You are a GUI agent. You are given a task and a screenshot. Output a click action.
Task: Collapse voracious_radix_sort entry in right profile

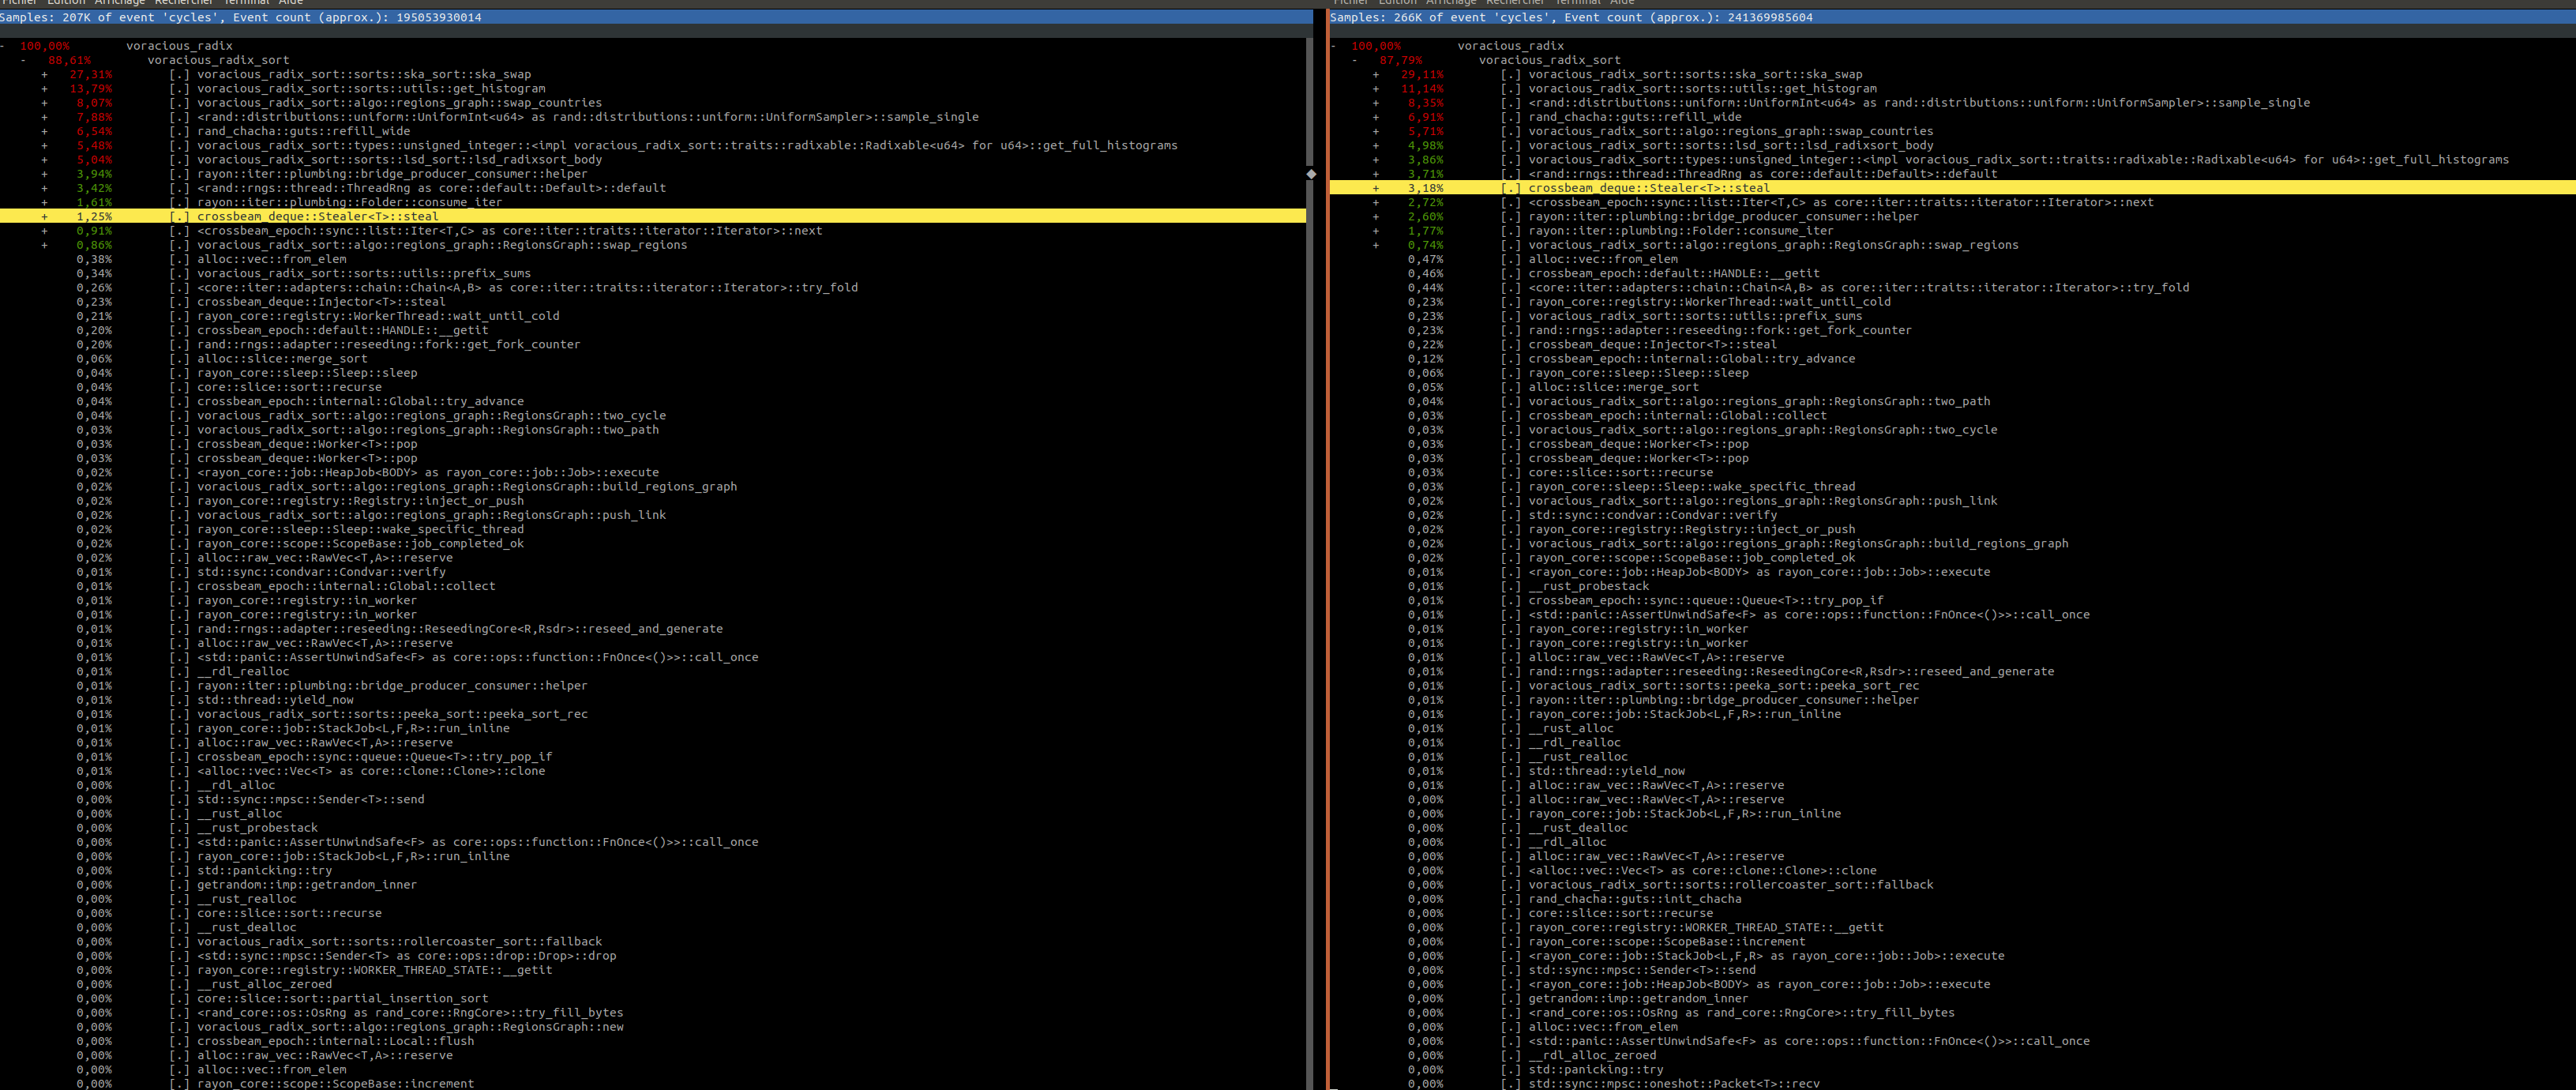click(1356, 59)
